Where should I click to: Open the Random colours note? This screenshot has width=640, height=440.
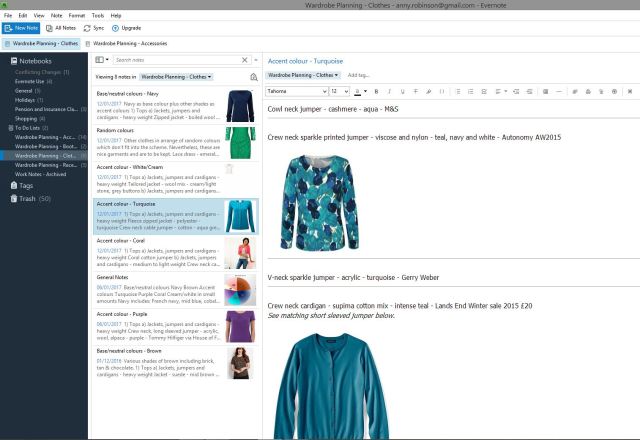176,142
